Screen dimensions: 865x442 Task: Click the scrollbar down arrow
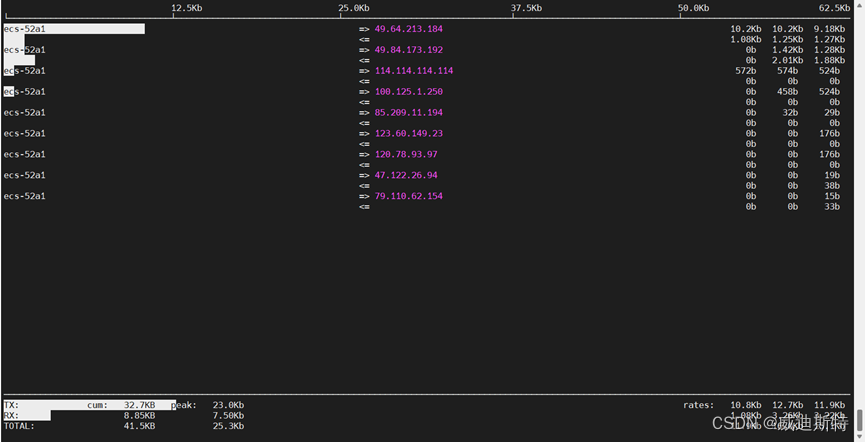(859, 438)
